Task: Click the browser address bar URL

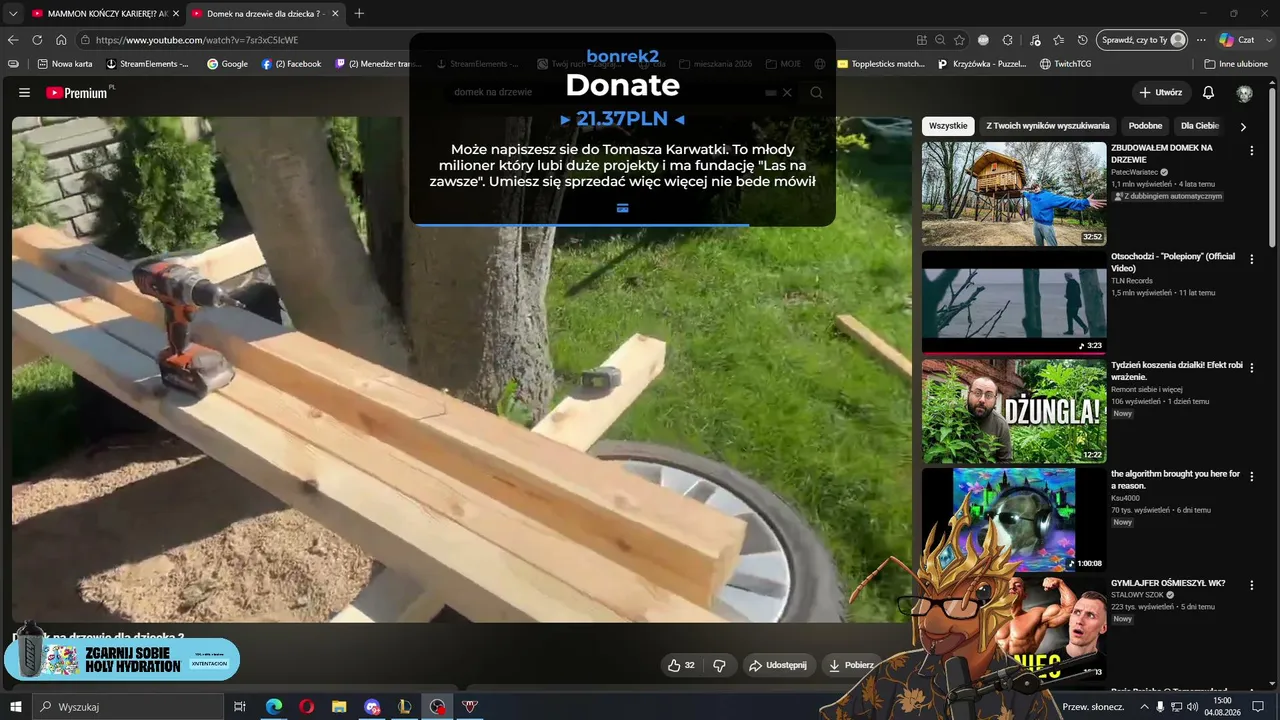Action: click(197, 40)
